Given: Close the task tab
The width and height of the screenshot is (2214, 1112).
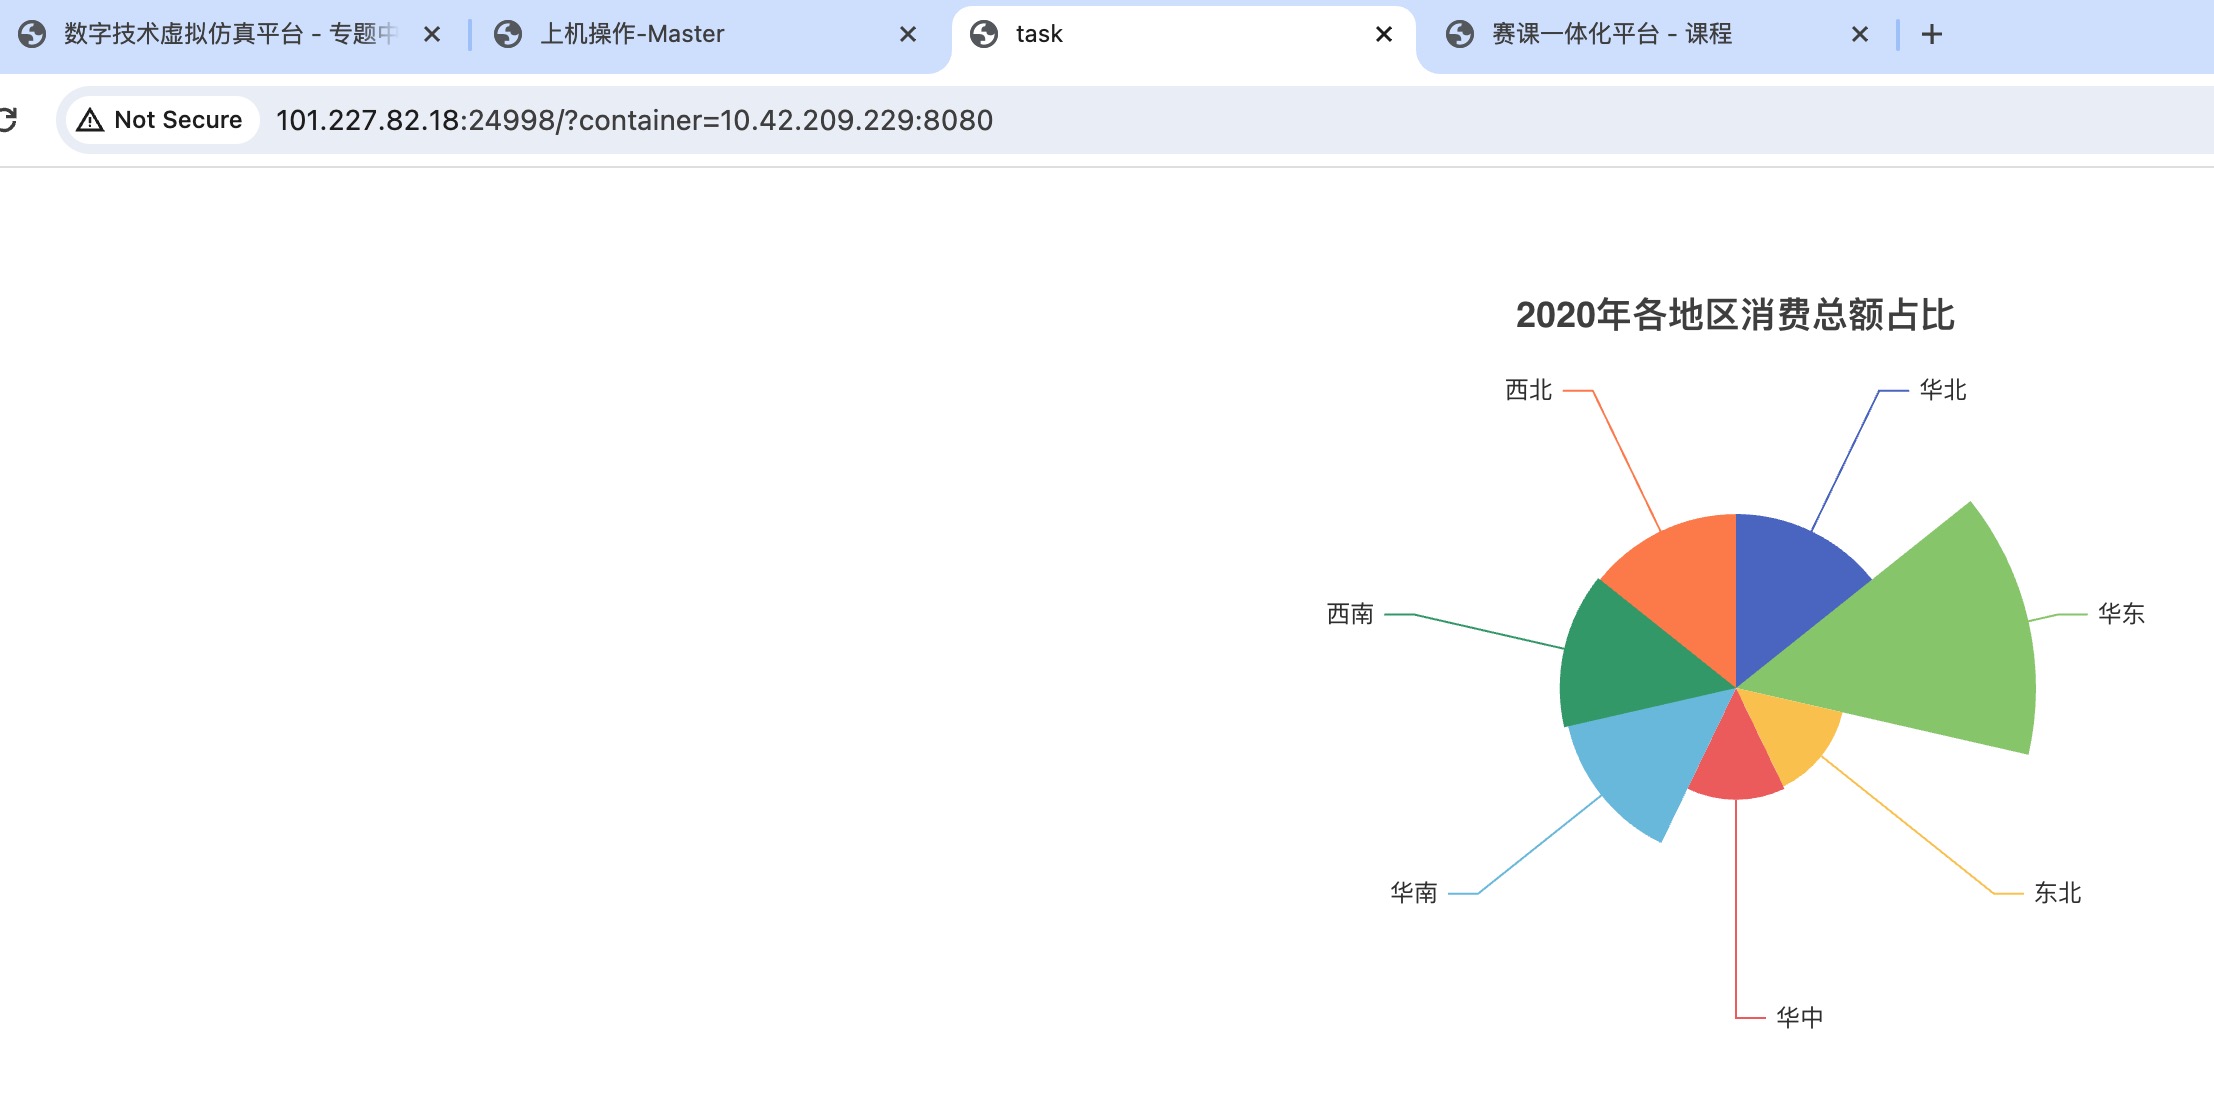Looking at the screenshot, I should pos(1383,35).
